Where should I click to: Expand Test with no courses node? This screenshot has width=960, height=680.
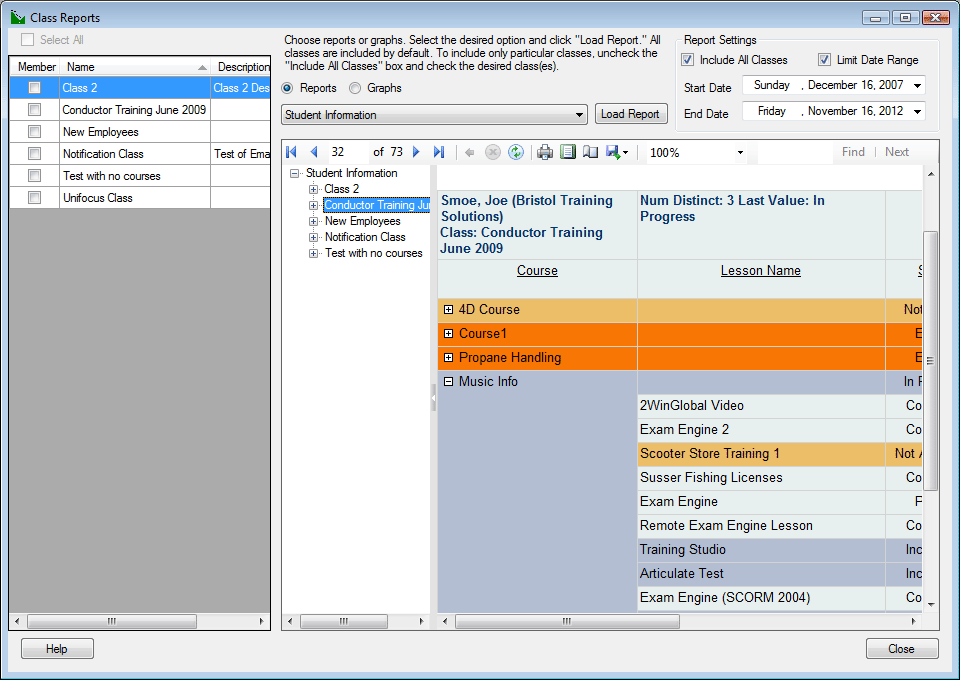(313, 253)
